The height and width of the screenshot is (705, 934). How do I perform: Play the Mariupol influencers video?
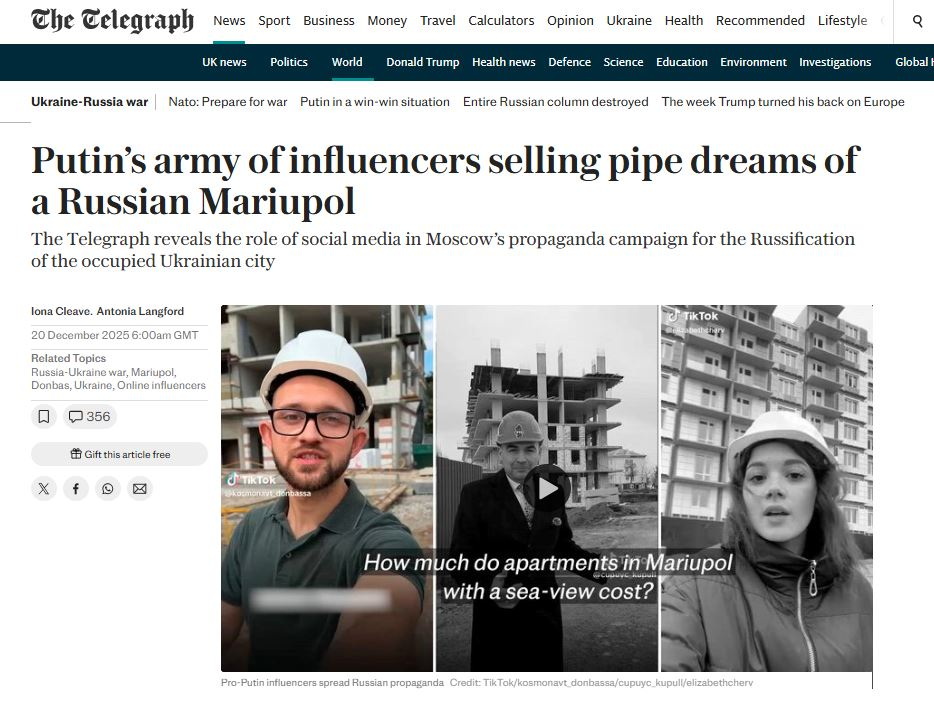pos(547,488)
